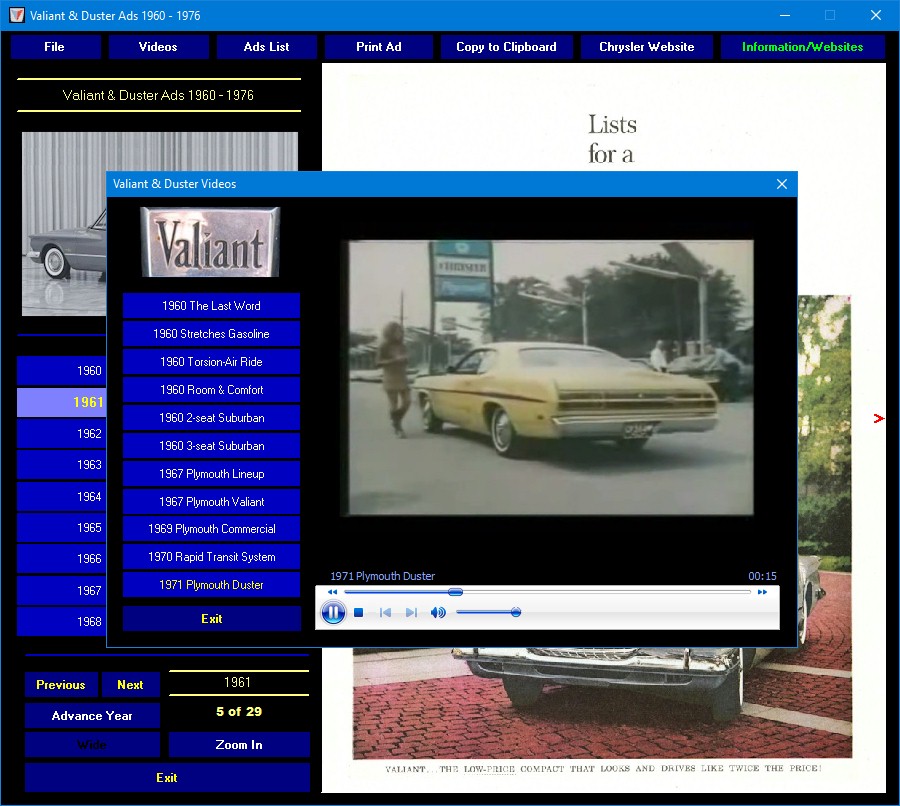This screenshot has height=806, width=900.
Task: Select year 1968 in the year list
Action: (x=62, y=622)
